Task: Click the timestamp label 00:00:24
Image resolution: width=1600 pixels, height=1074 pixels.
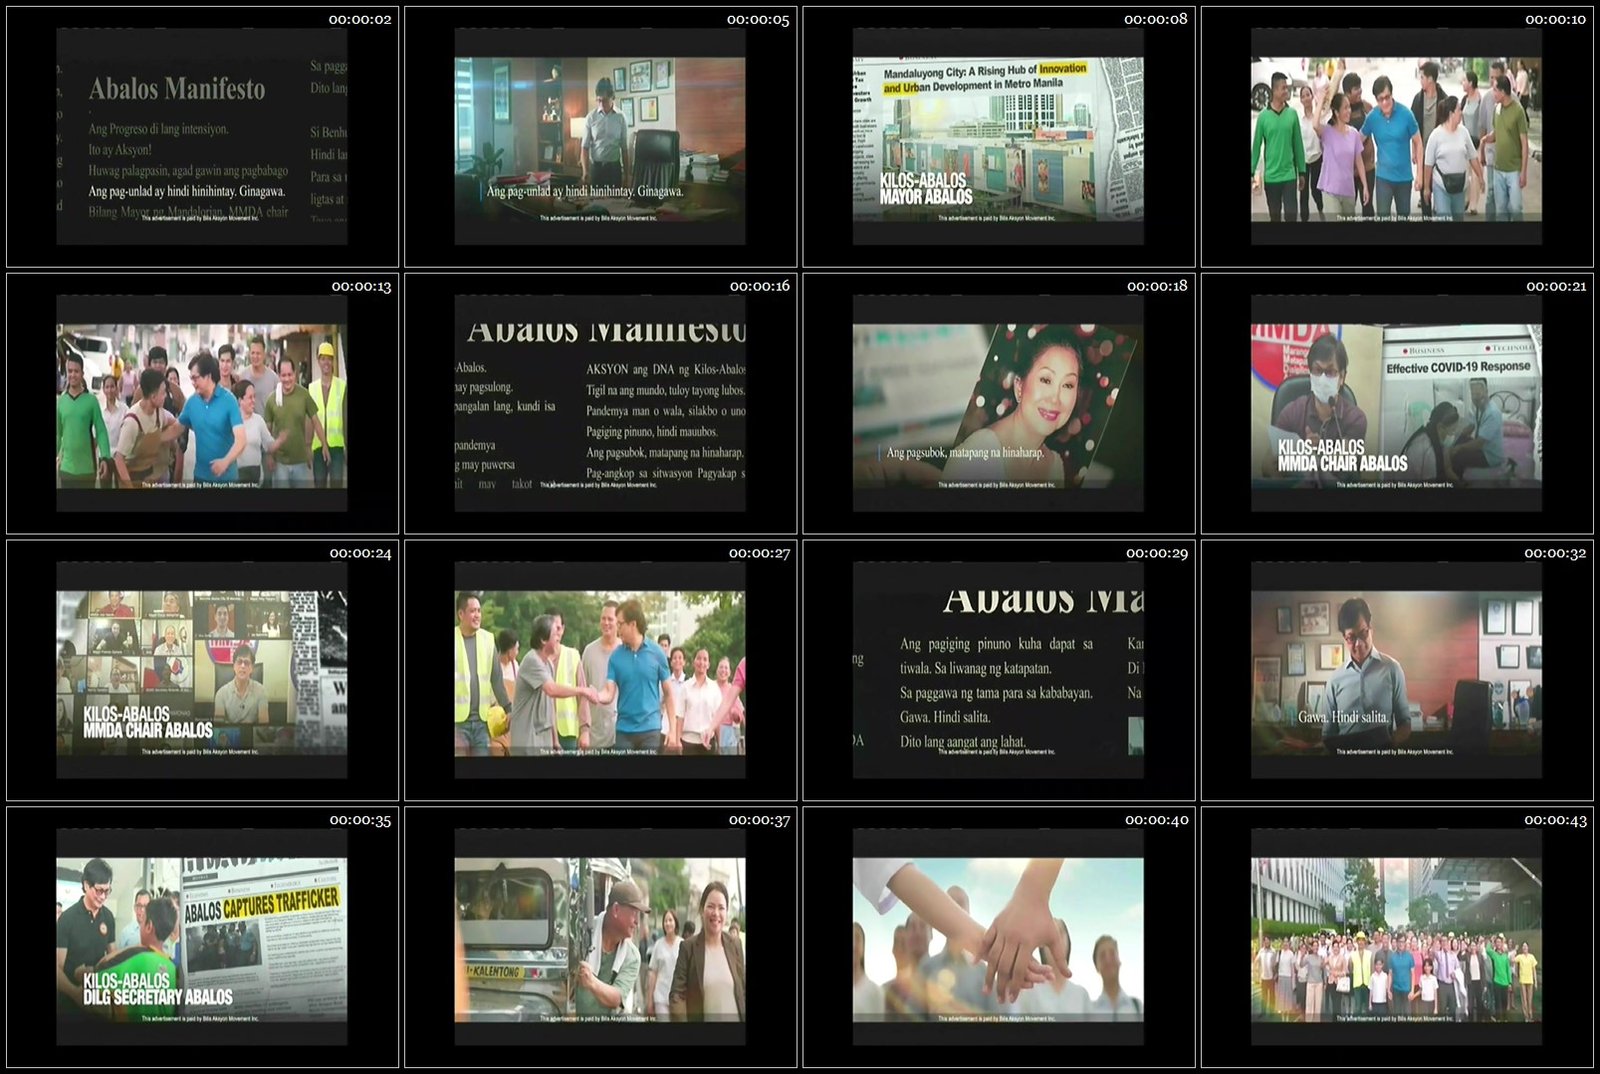Action: 360,553
